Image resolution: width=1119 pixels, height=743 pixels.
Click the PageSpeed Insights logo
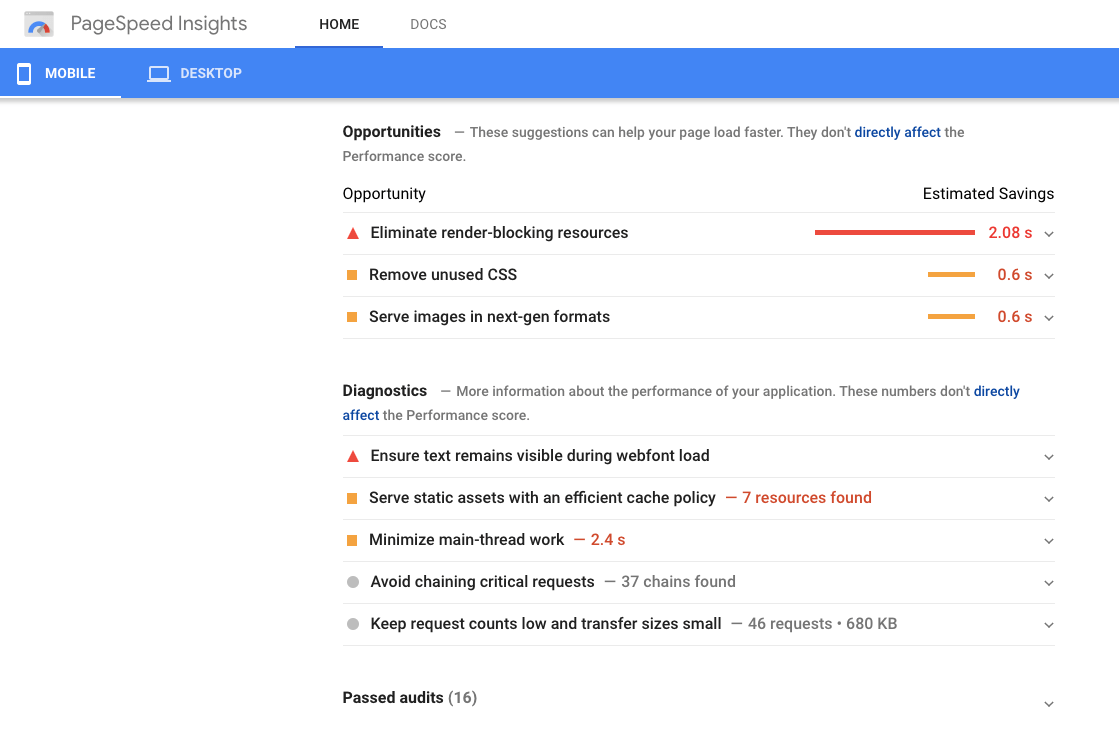click(38, 22)
